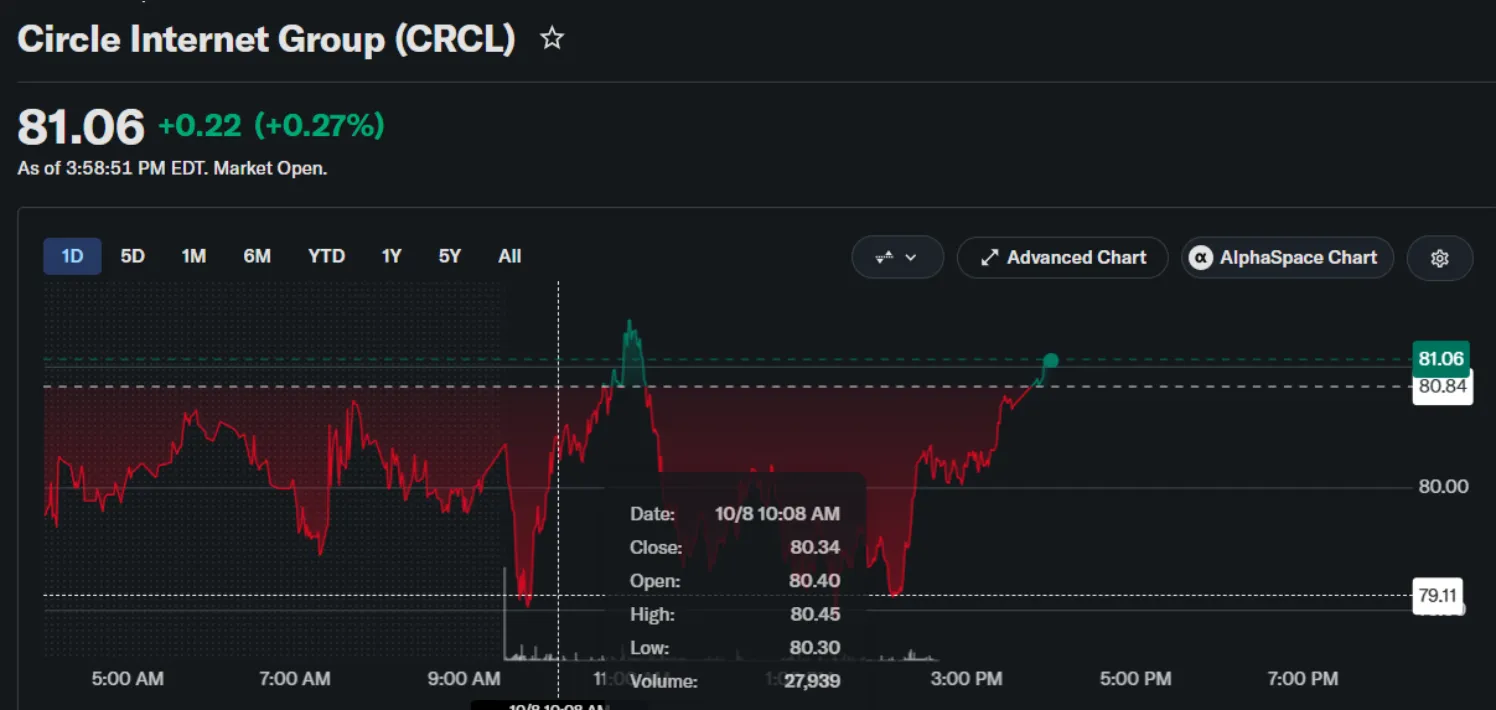This screenshot has height=710, width=1496.
Task: Open chart settings gear icon
Action: pos(1440,258)
